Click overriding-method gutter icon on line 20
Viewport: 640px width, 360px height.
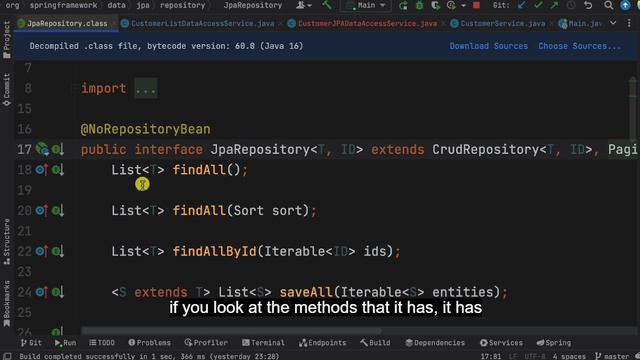(x=42, y=210)
